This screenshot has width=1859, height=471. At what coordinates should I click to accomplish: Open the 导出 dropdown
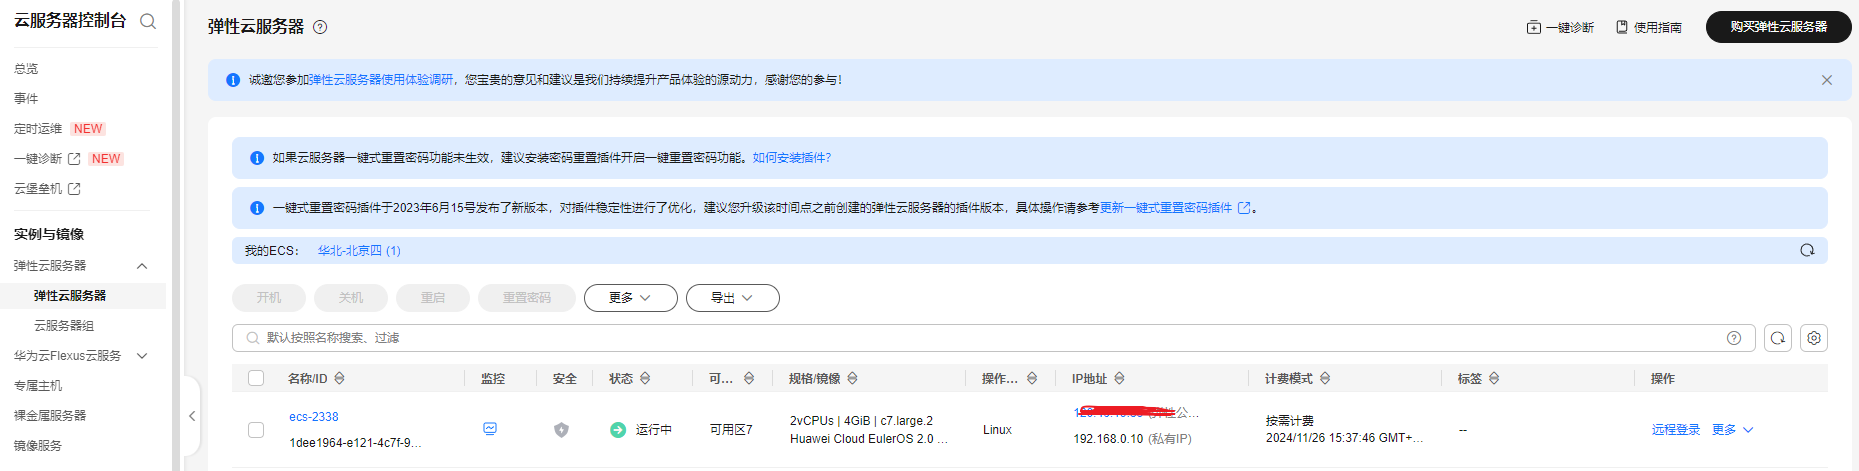(733, 298)
